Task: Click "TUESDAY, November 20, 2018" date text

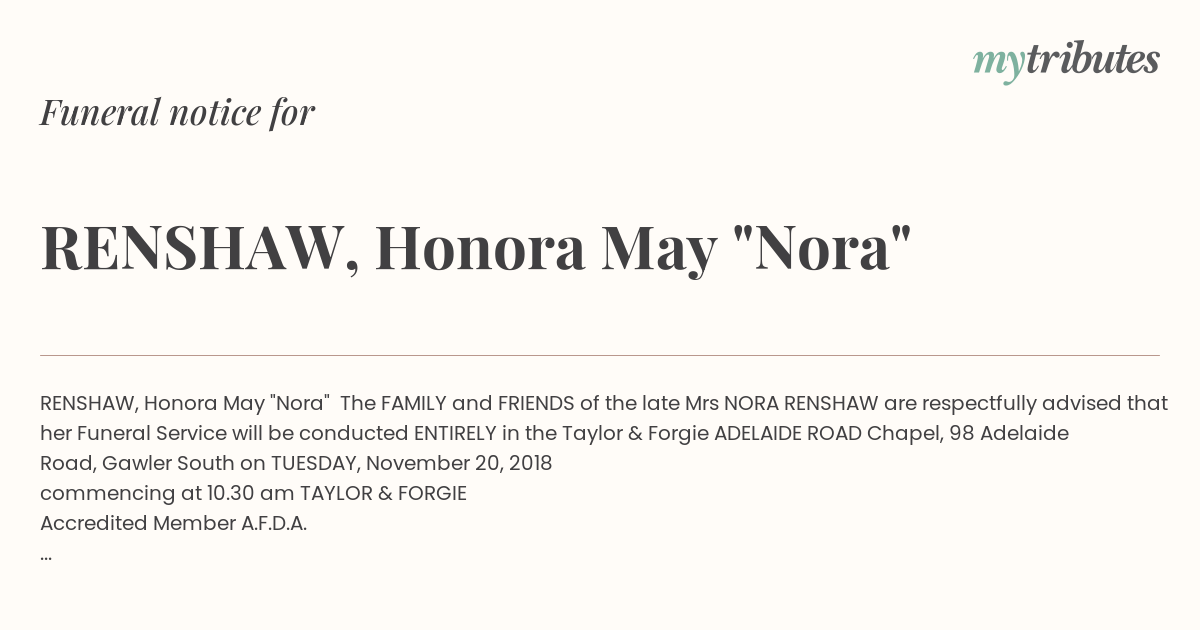Action: tap(411, 463)
